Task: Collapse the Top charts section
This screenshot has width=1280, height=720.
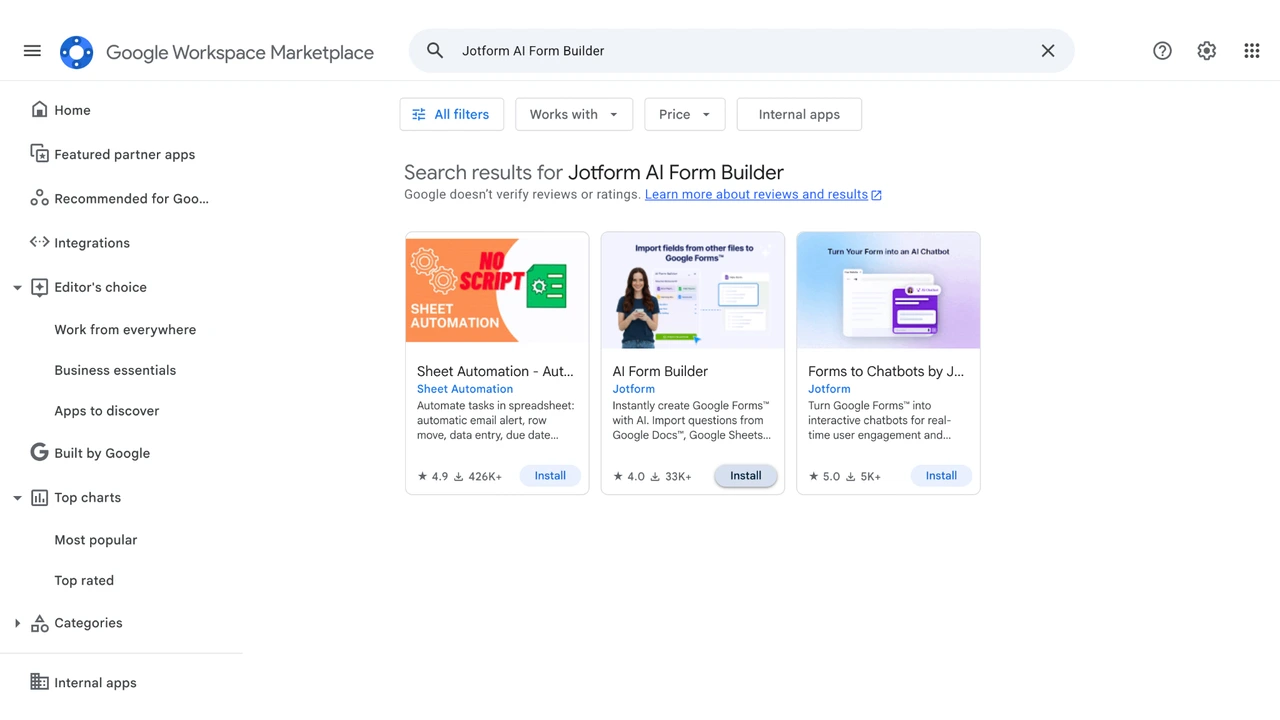Action: pyautogui.click(x=17, y=498)
